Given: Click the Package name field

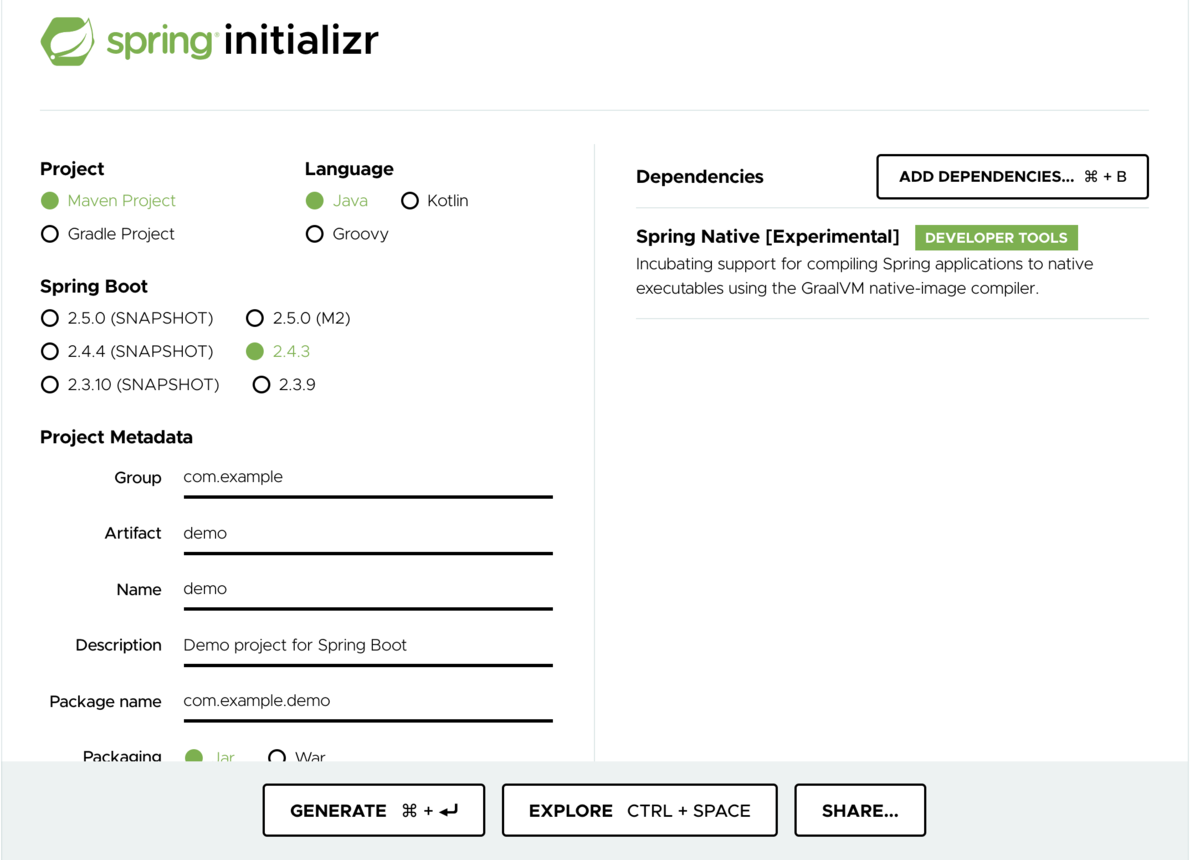Looking at the screenshot, I should click(367, 701).
